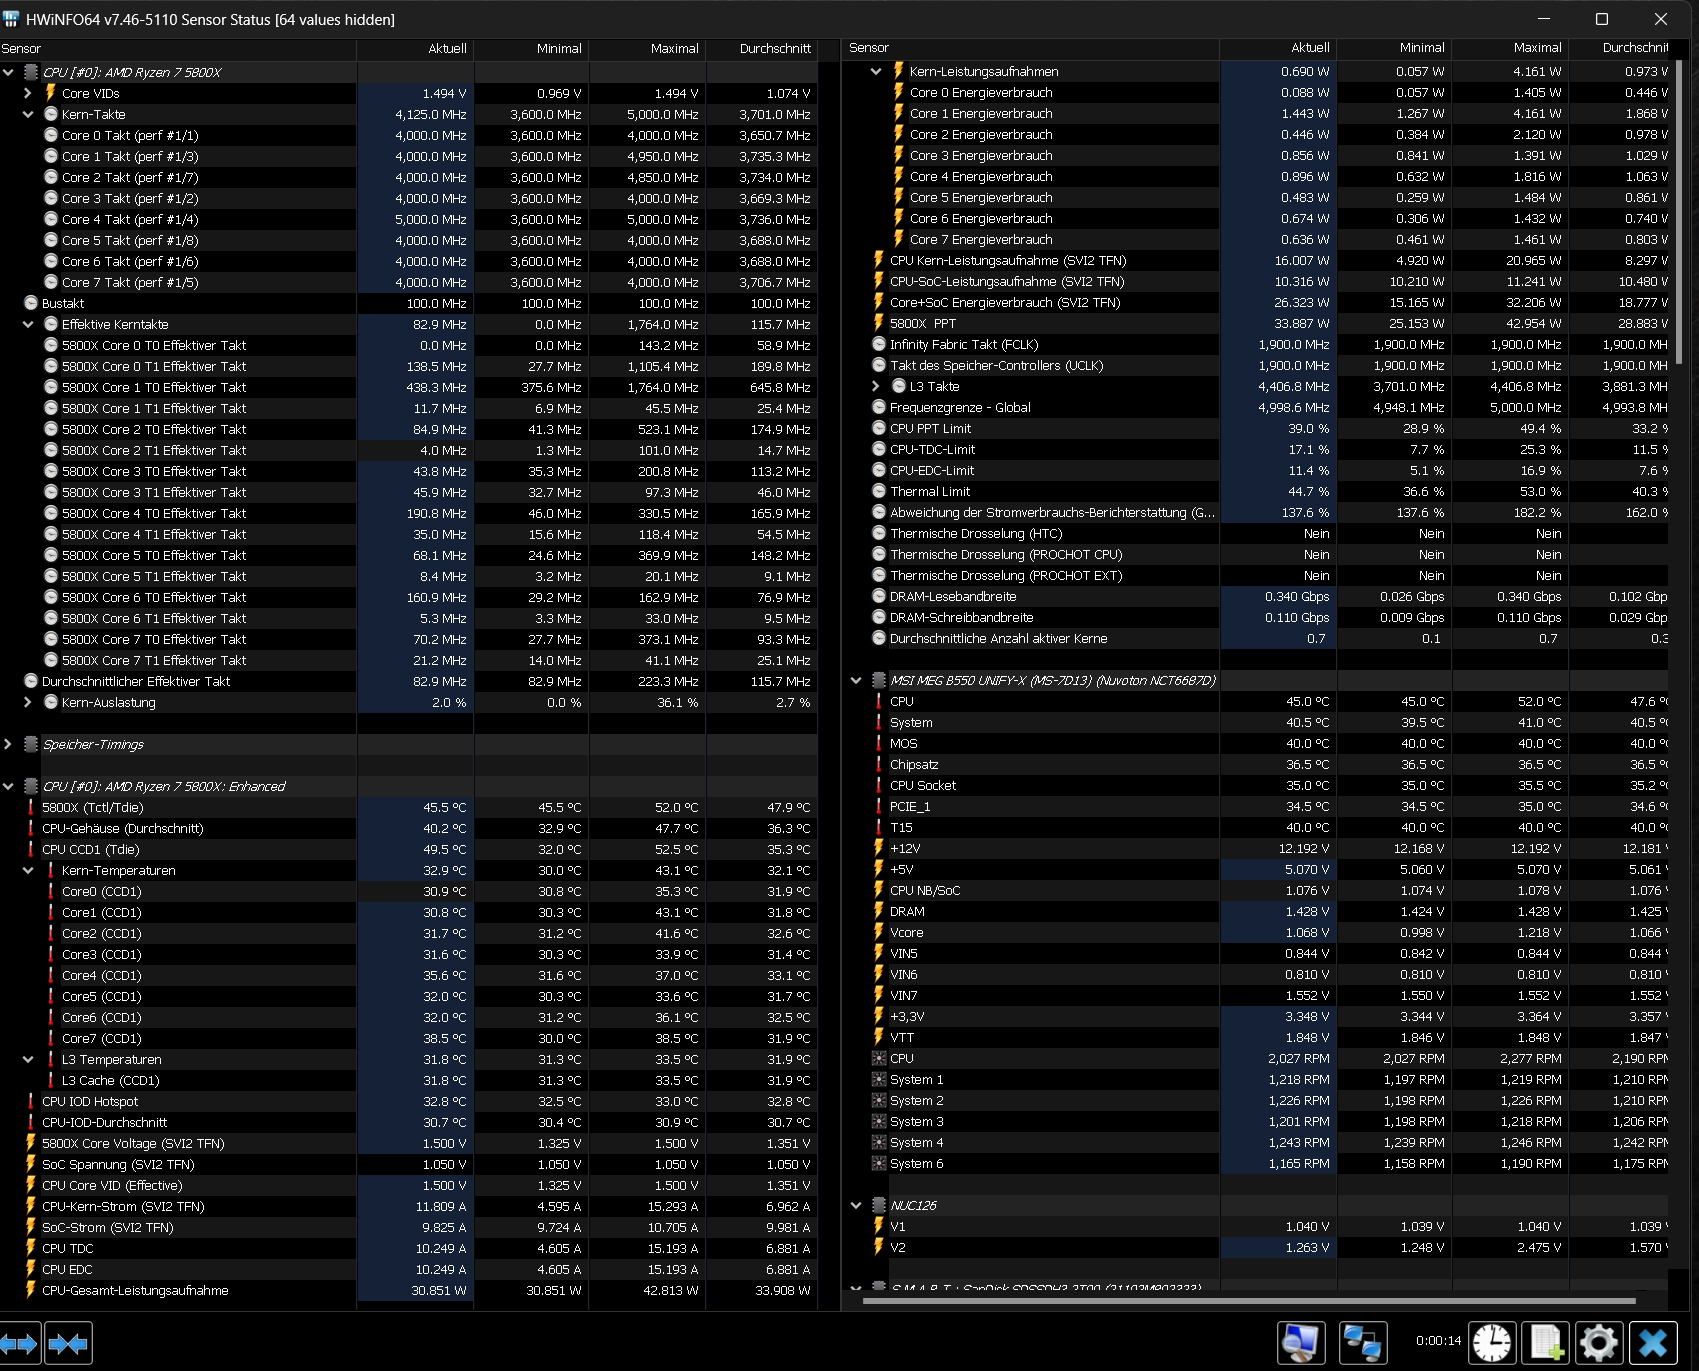
Task: Click lightning icon beside CPU TDC
Action: (x=31, y=1248)
